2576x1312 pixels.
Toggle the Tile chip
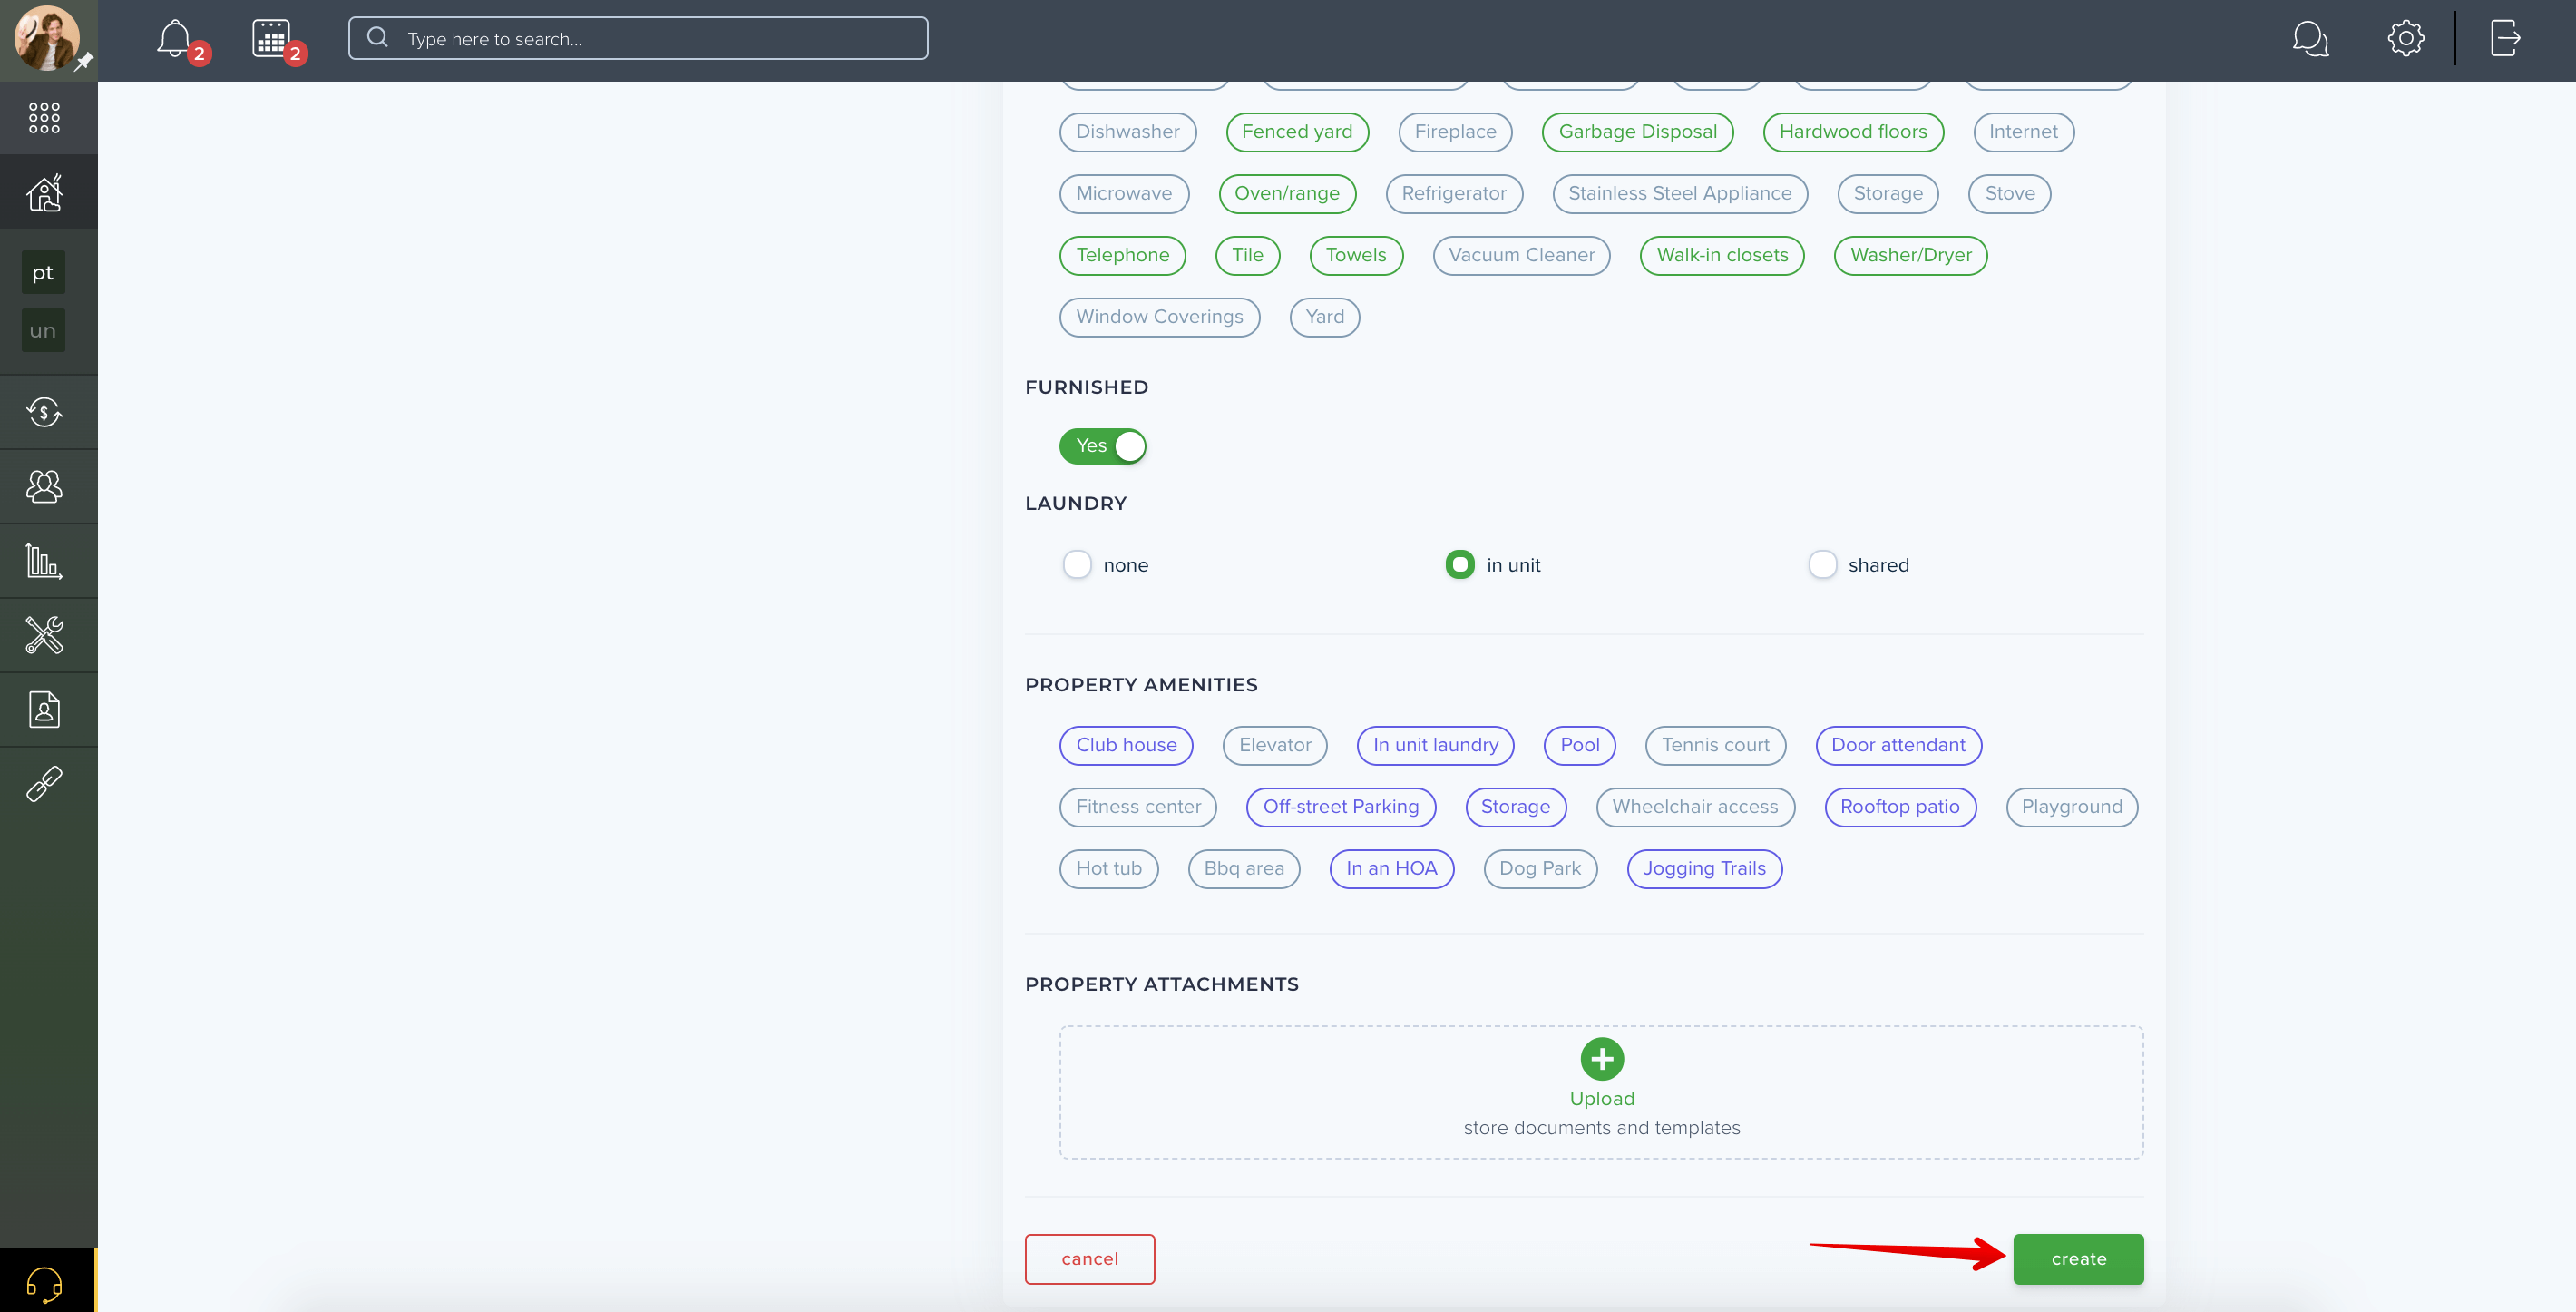point(1247,255)
